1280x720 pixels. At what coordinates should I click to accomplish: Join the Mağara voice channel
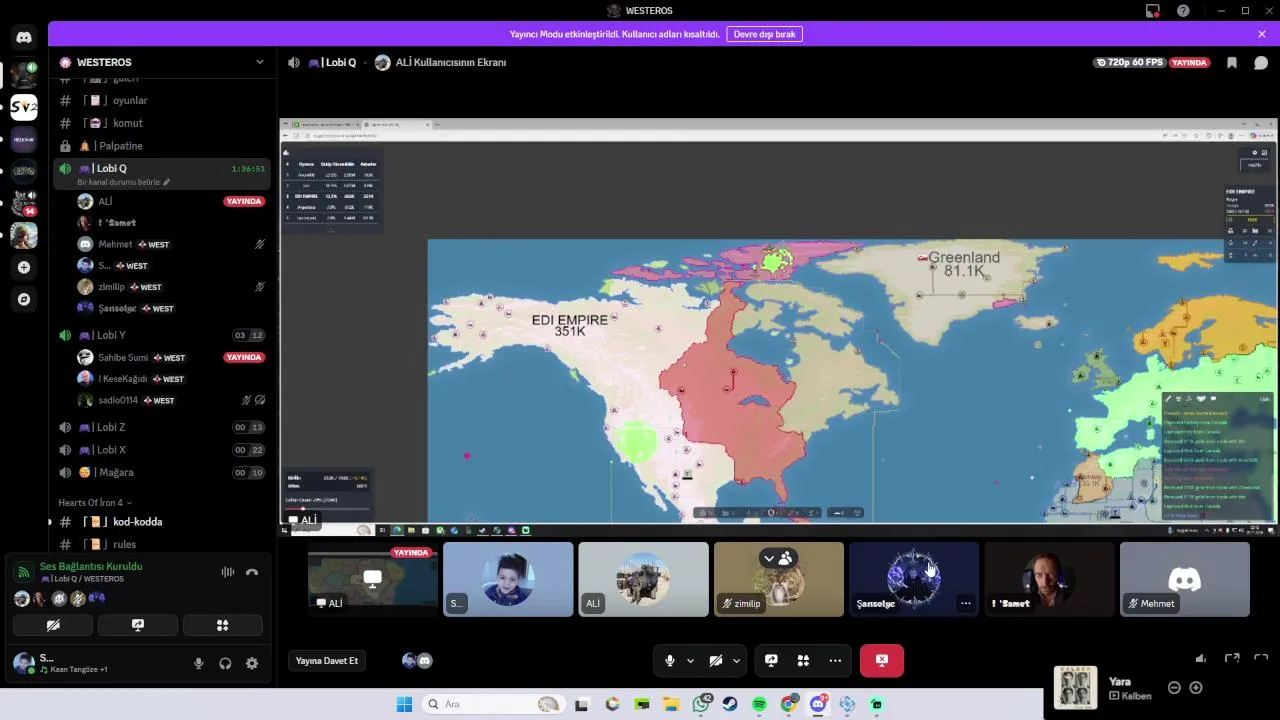coord(161,472)
